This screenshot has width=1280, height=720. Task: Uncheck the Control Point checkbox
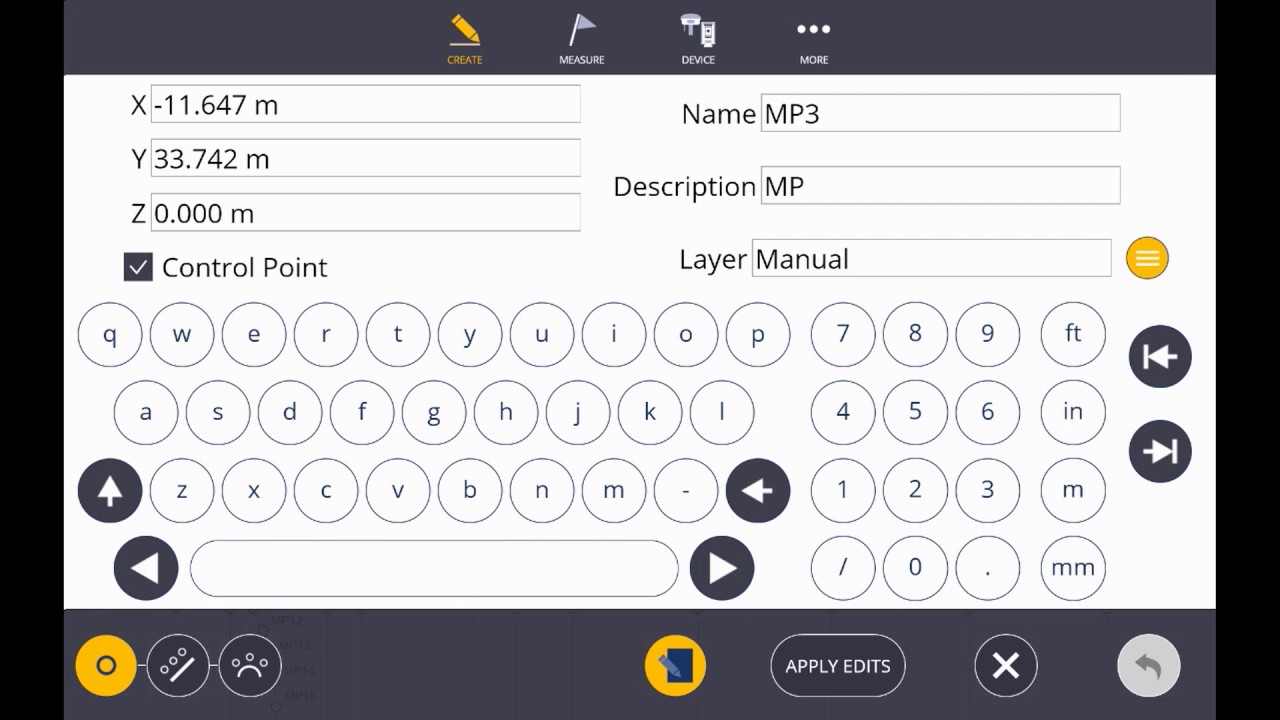click(138, 267)
